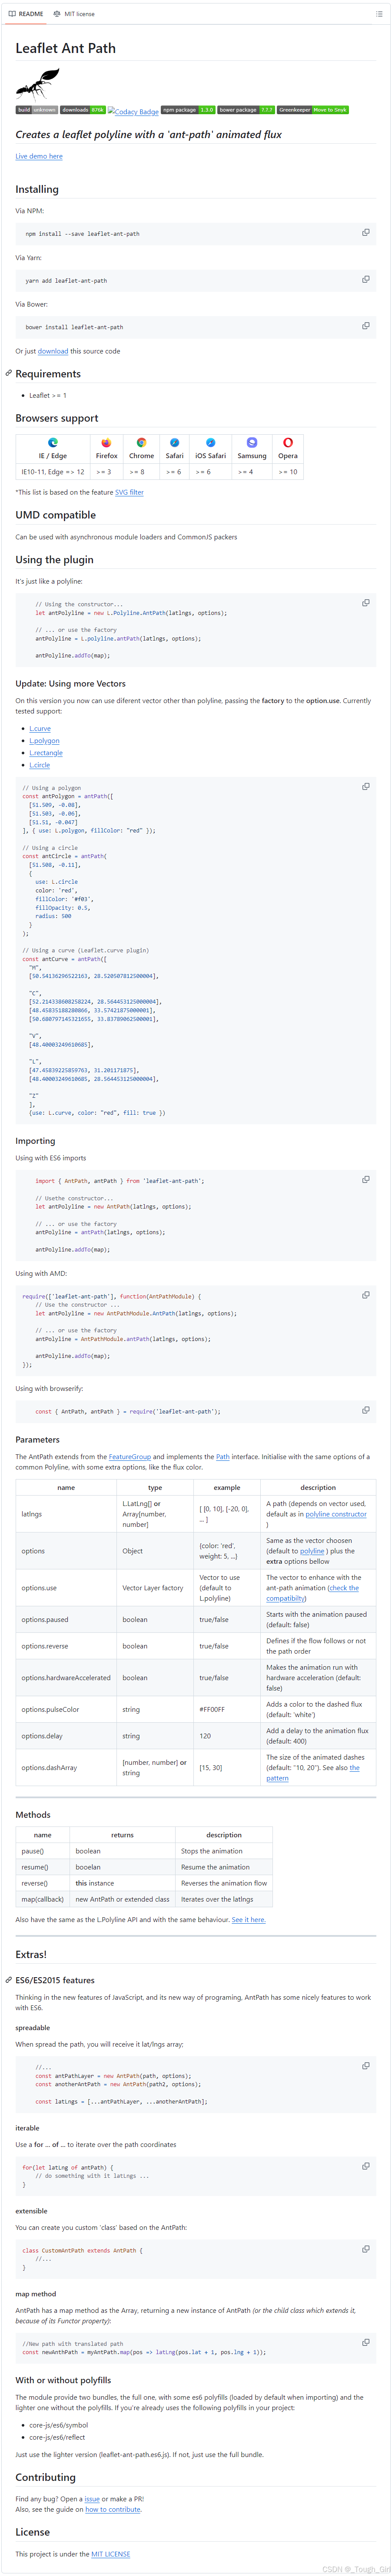The height and width of the screenshot is (2576, 392).
Task: Open the how to contribute link
Action: [x=113, y=2509]
